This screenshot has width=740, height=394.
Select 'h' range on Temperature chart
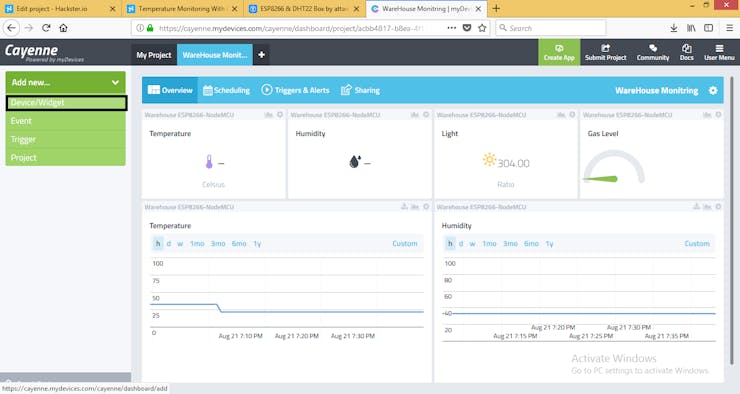158,243
